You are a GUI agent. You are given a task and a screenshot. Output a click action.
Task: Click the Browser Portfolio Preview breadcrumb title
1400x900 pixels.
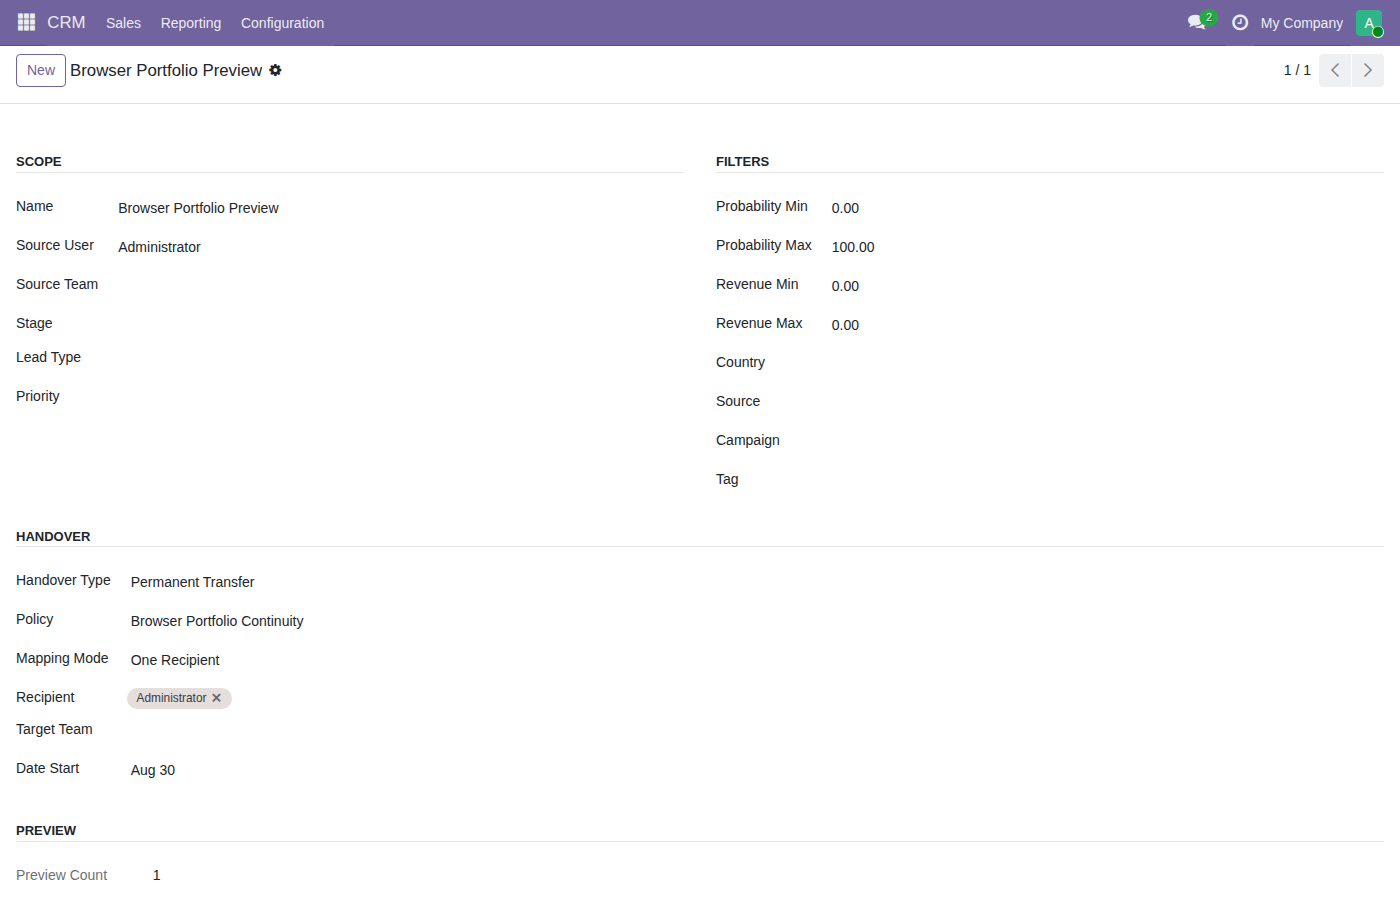click(166, 70)
